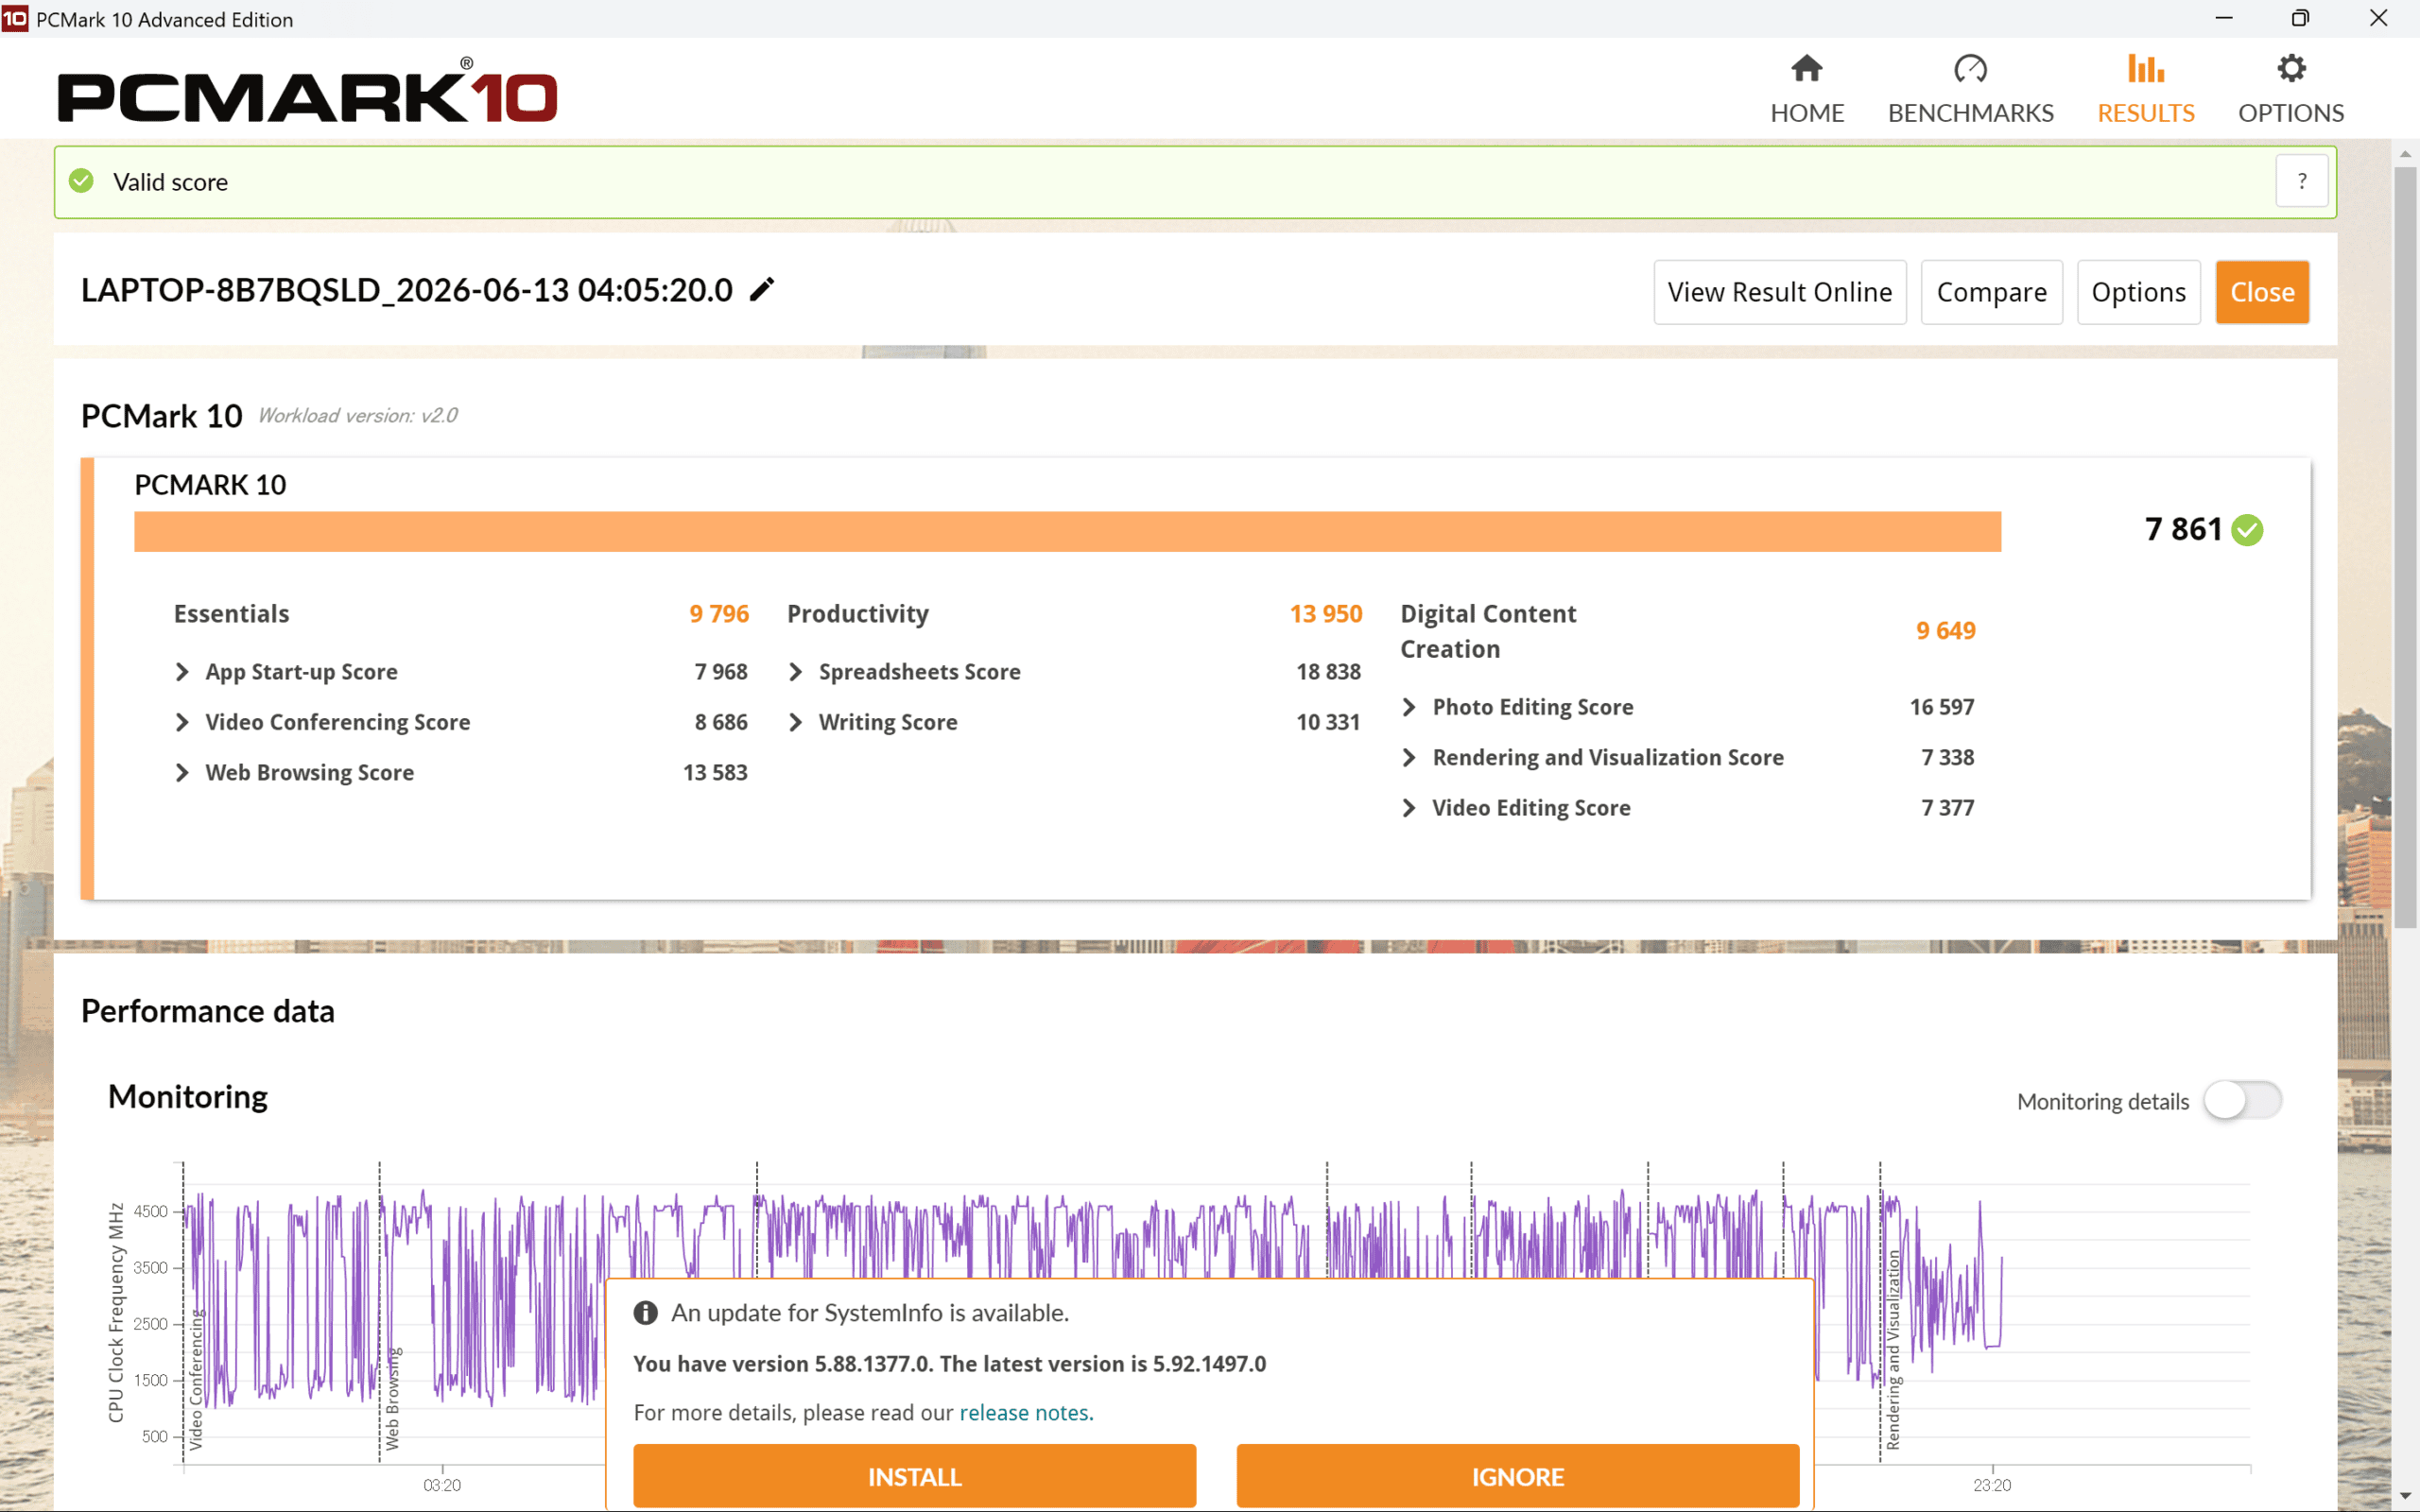The height and width of the screenshot is (1512, 2420).
Task: Open the release notes link
Action: pos(1024,1412)
